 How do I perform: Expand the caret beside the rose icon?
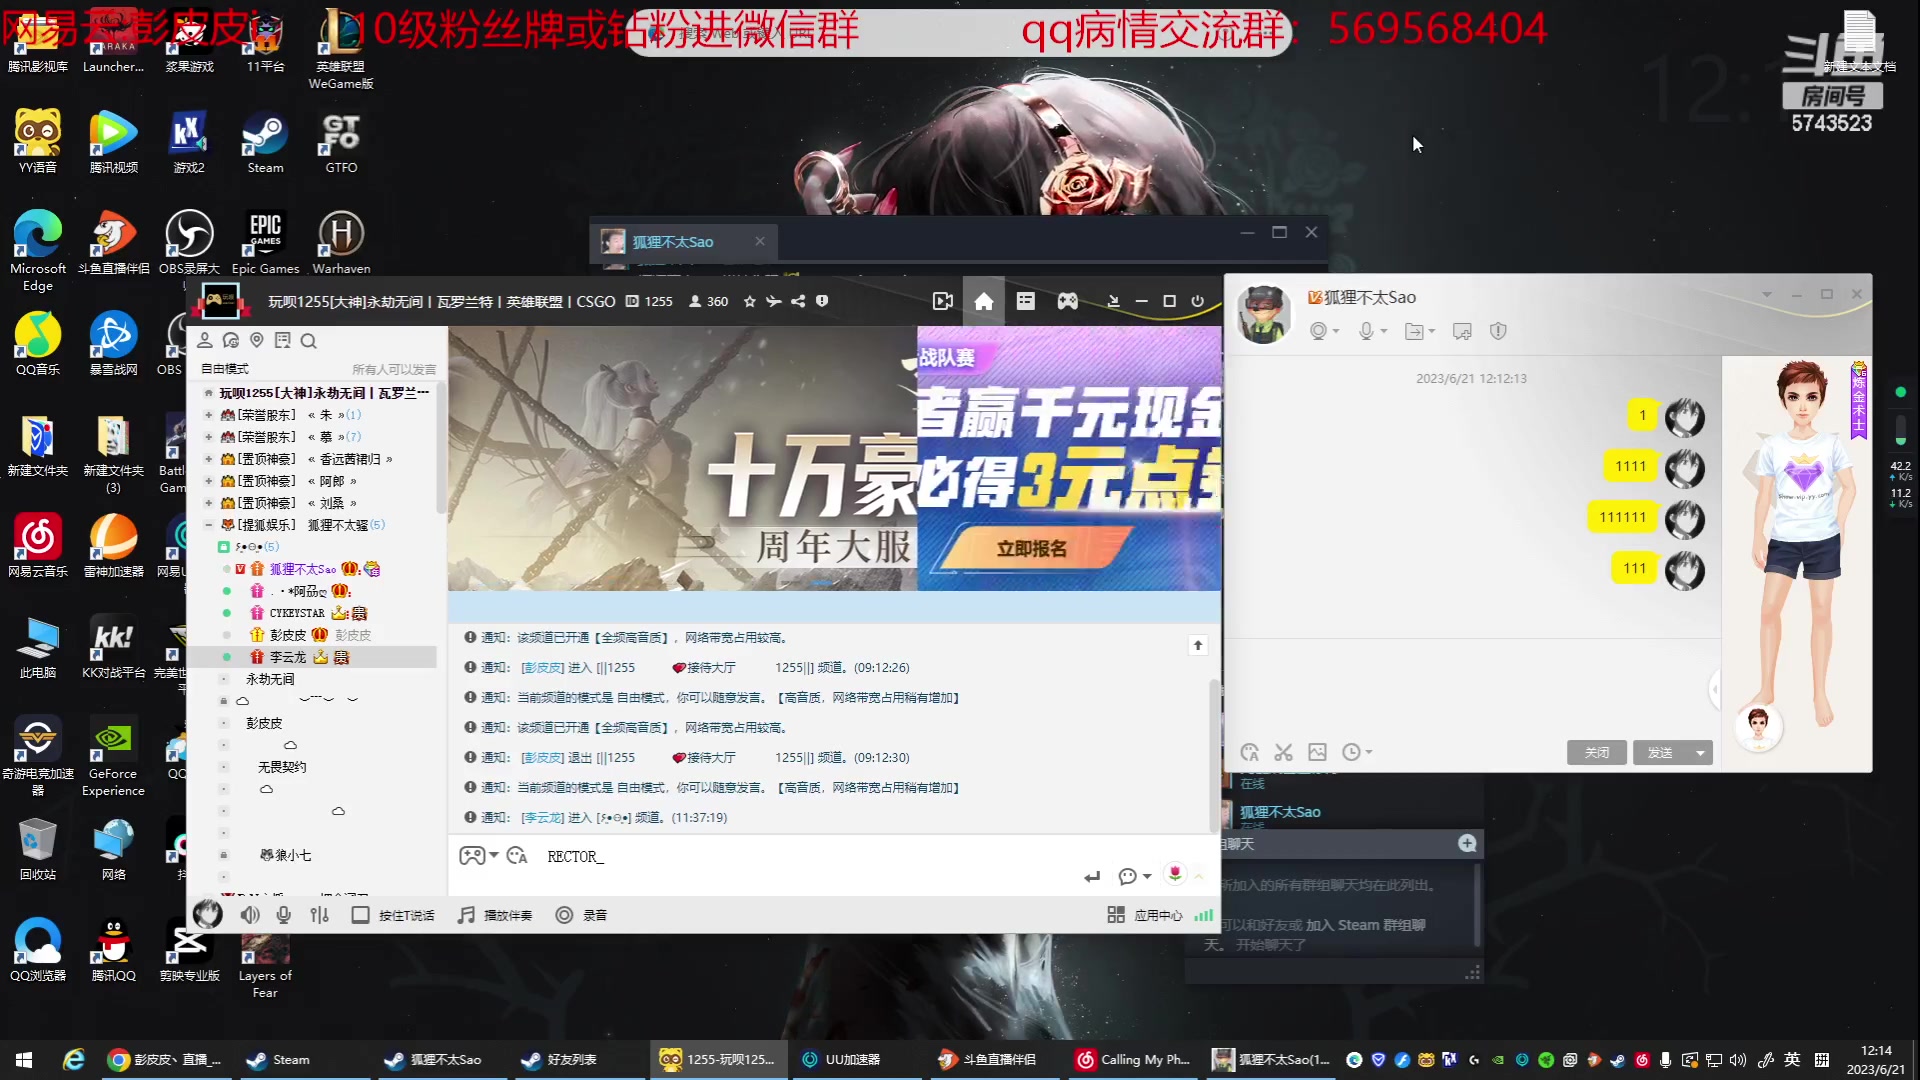click(1198, 877)
